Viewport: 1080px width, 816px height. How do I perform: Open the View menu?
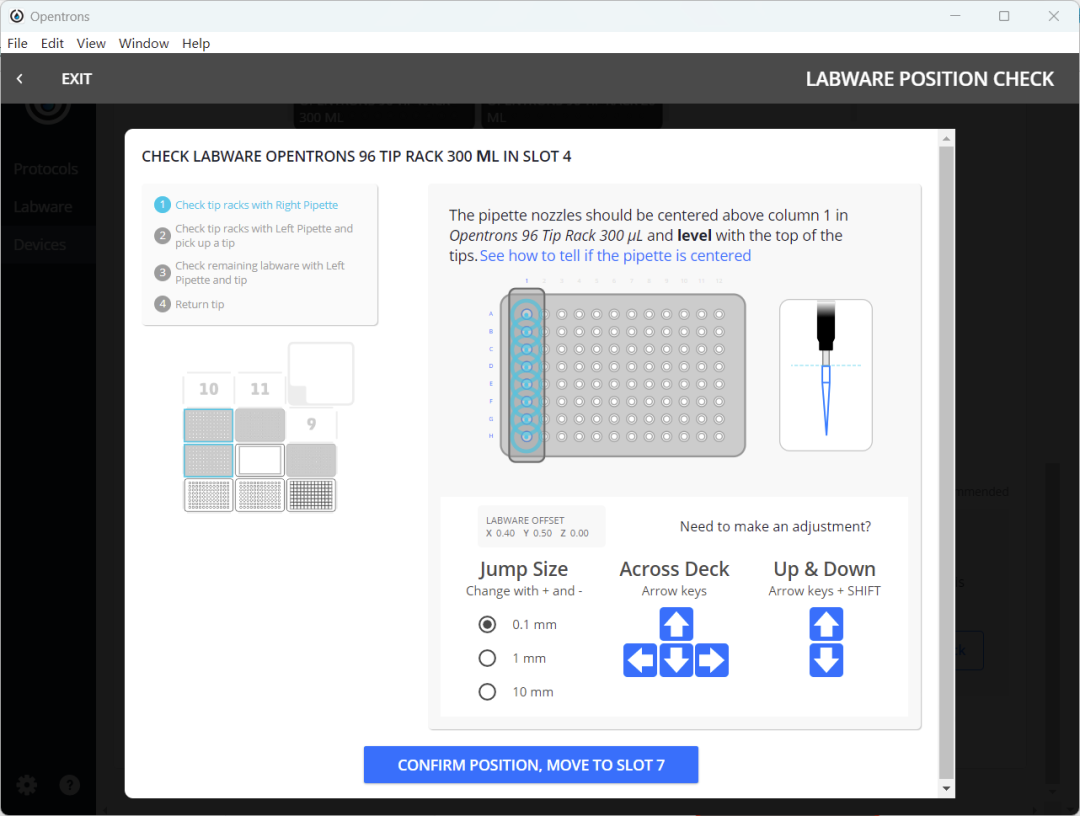[x=91, y=43]
